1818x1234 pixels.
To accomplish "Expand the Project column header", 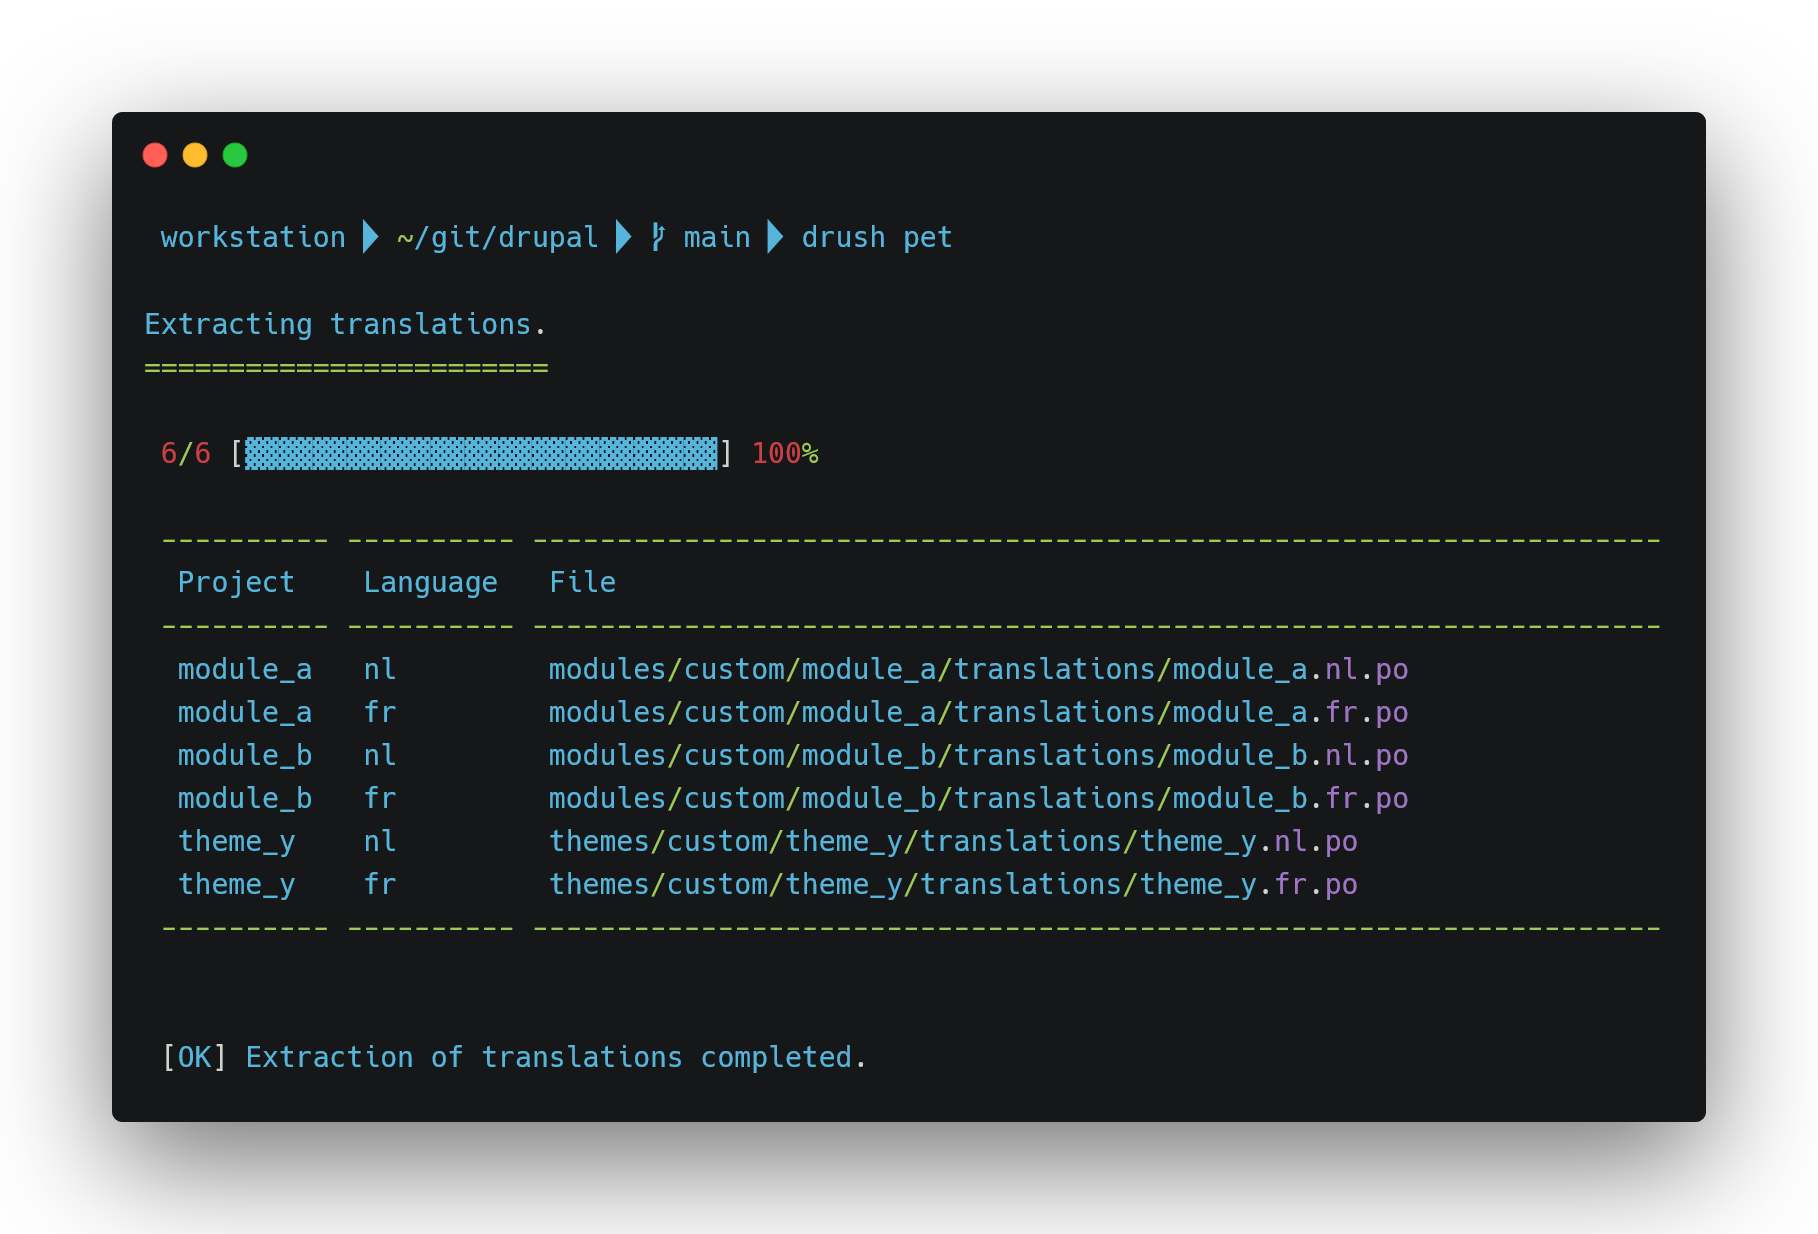I will click(236, 581).
